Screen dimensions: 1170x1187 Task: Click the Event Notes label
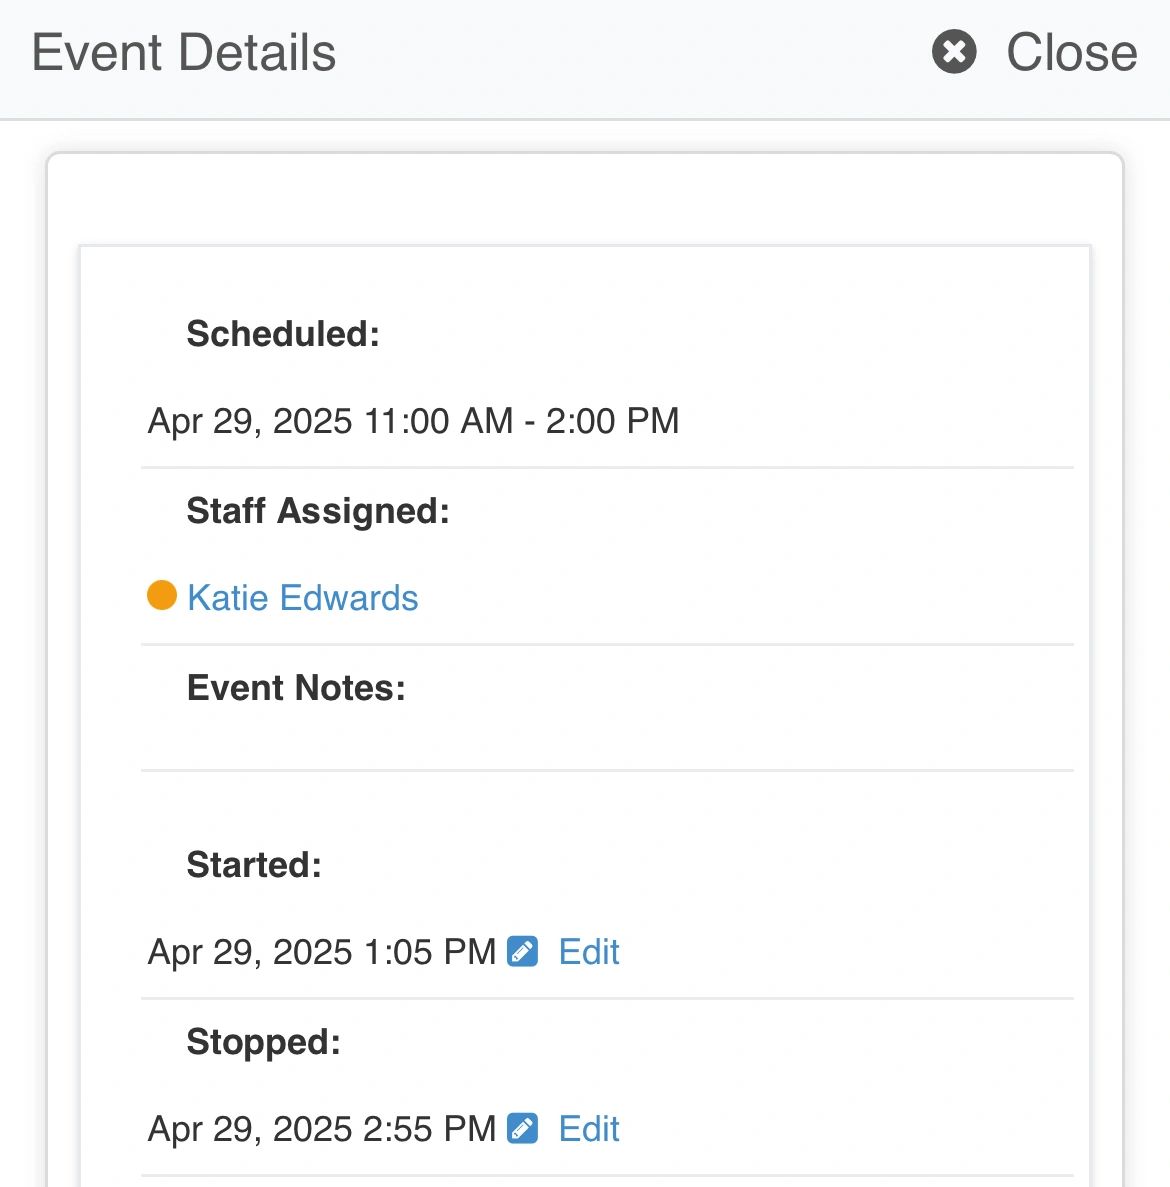pyautogui.click(x=296, y=688)
